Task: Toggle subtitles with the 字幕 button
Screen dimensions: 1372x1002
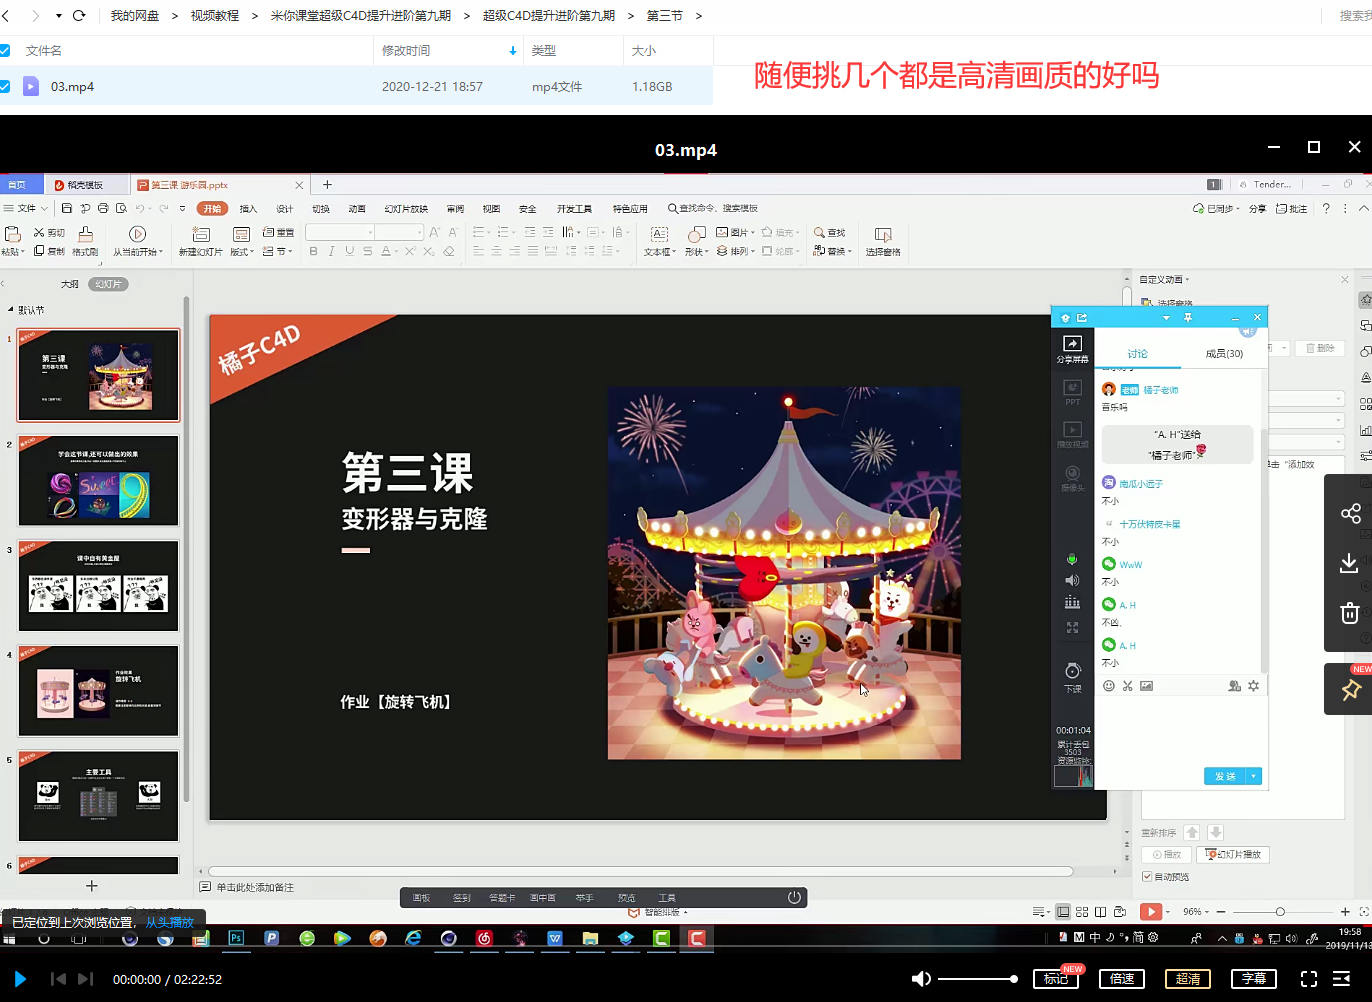Action: pyautogui.click(x=1254, y=979)
